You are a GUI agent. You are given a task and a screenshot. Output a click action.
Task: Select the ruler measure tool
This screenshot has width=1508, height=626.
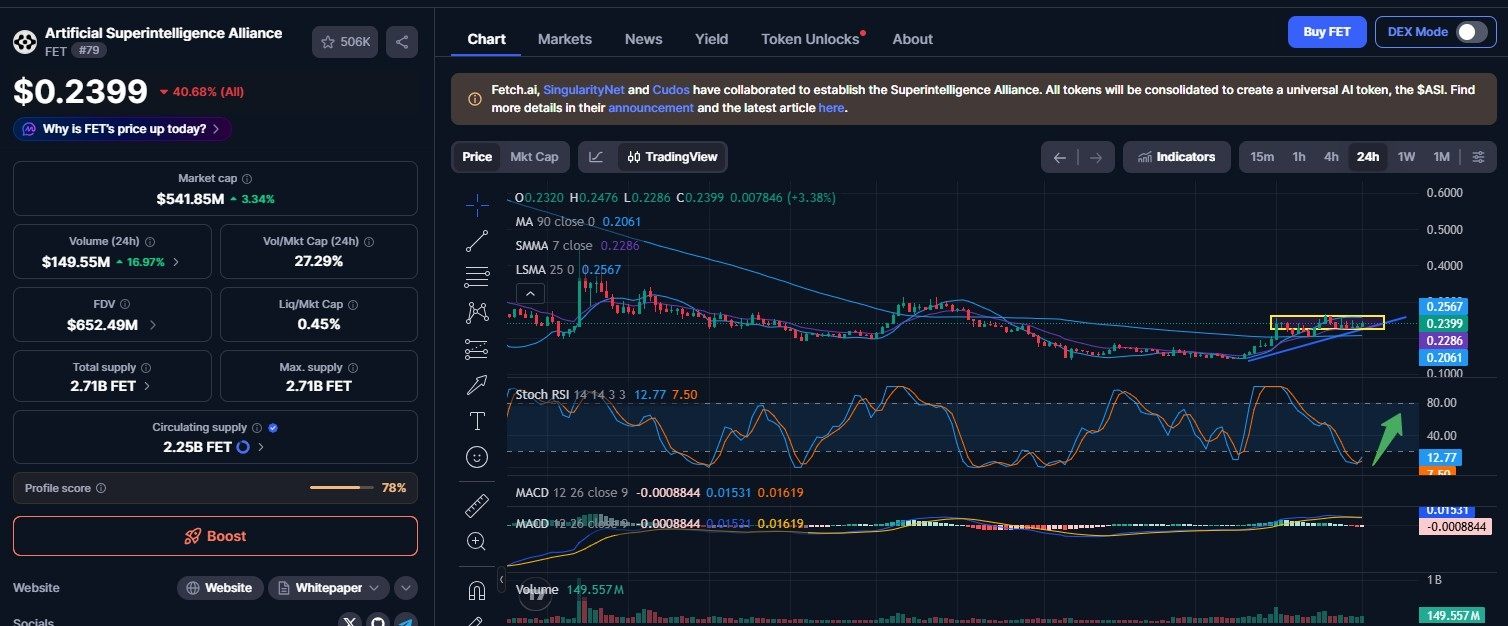click(x=477, y=505)
